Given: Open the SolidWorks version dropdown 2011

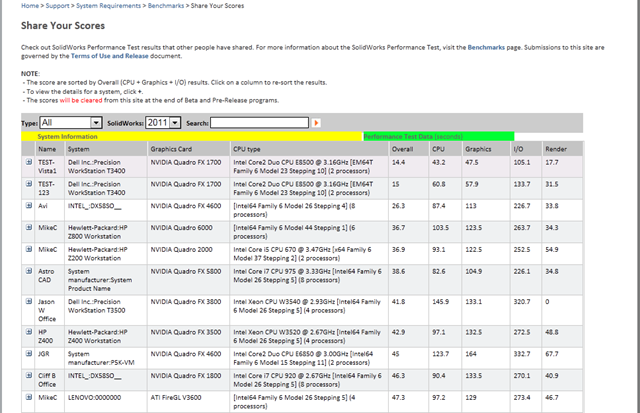Looking at the screenshot, I should coord(163,122).
